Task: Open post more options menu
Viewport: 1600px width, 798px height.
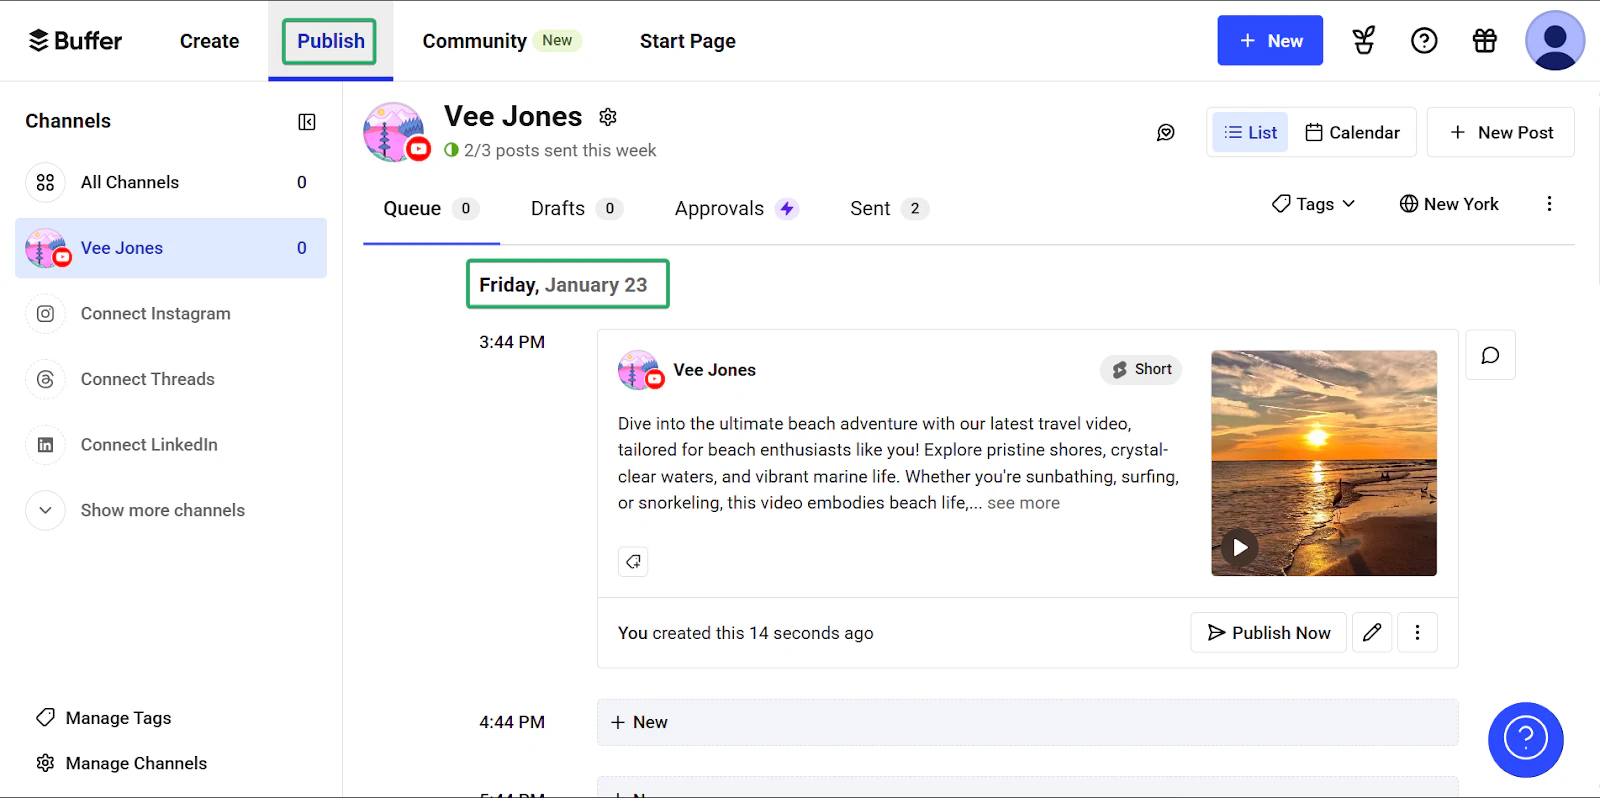Action: pos(1417,632)
